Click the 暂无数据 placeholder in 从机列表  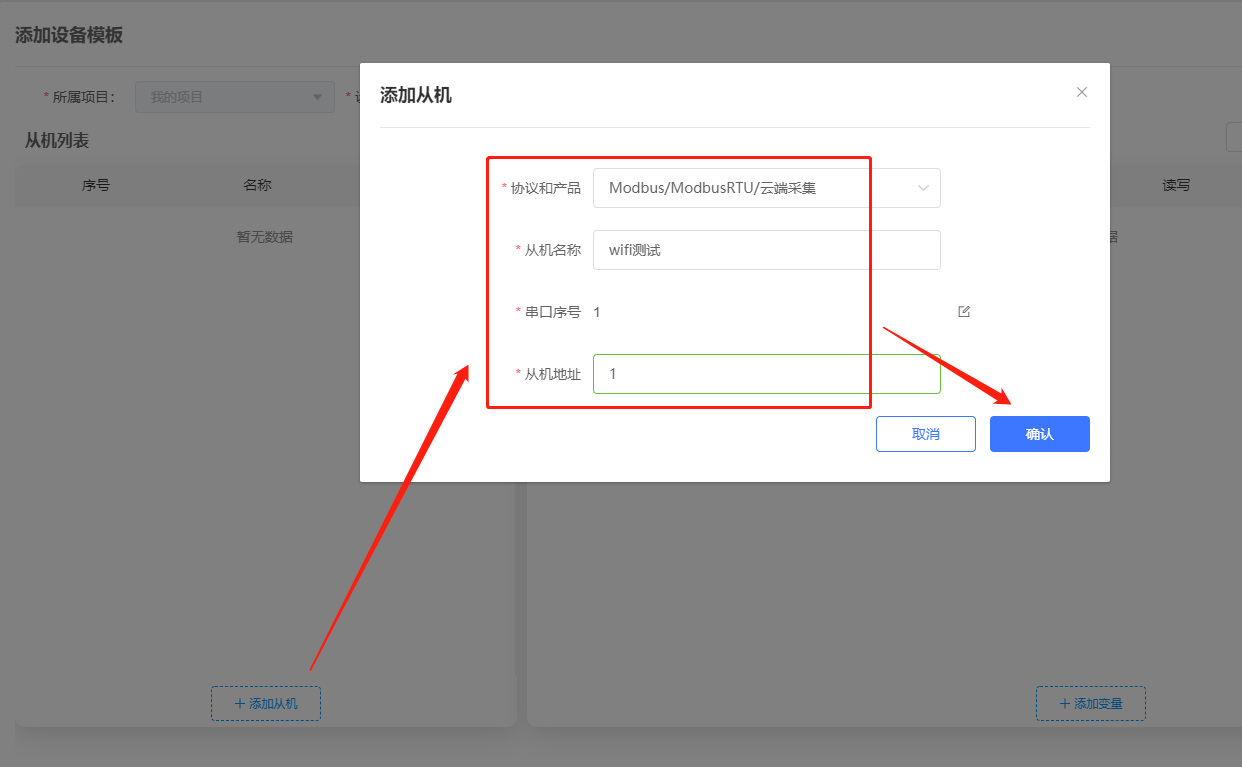(265, 237)
